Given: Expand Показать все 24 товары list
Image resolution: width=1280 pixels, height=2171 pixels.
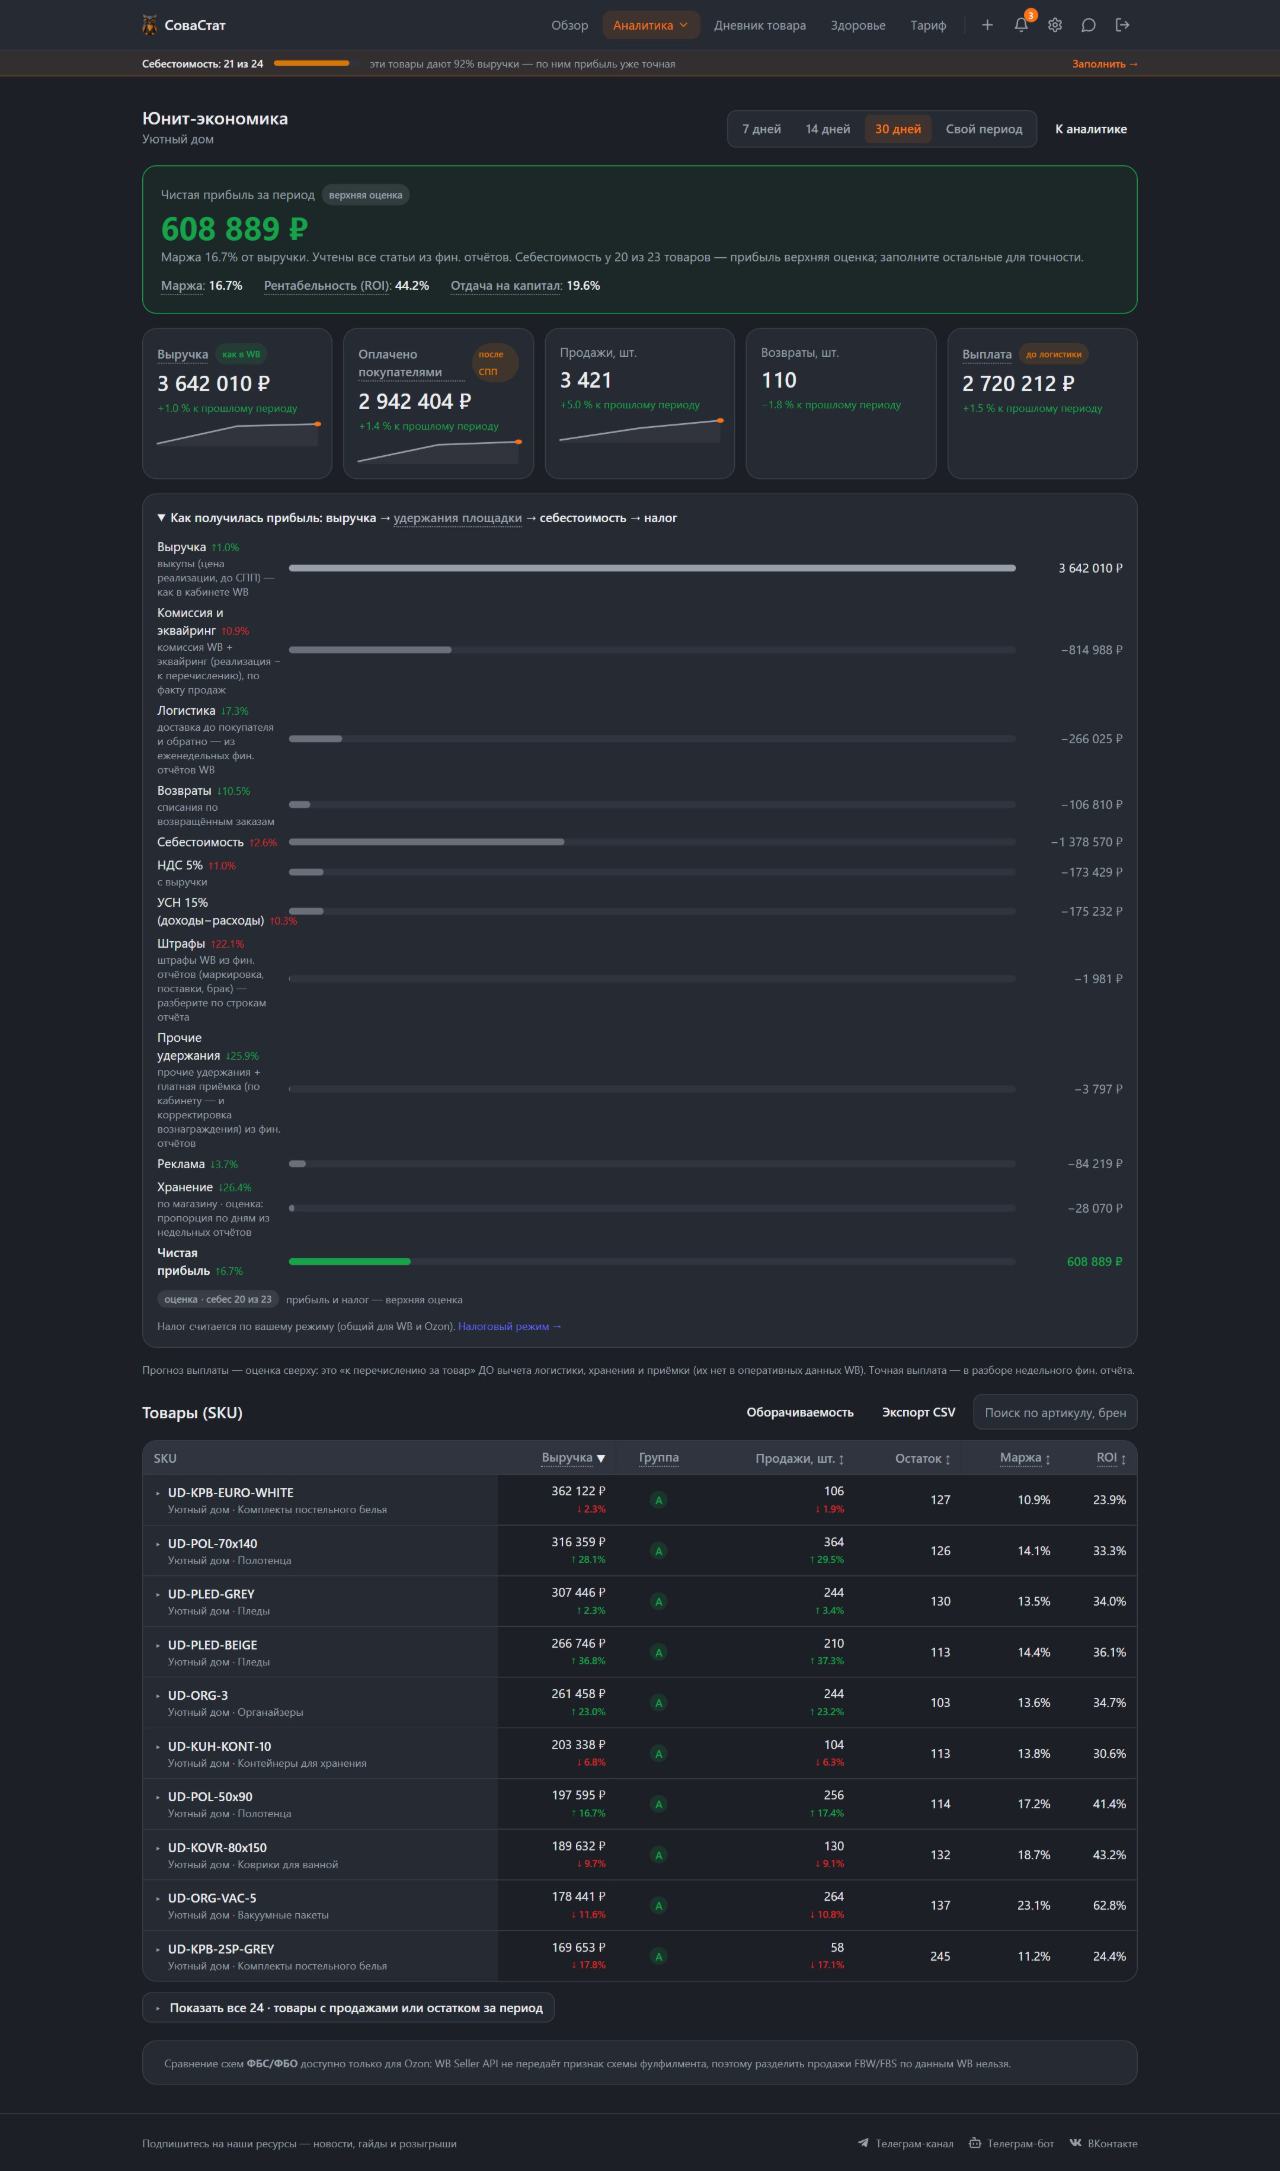Looking at the screenshot, I should (x=348, y=2008).
